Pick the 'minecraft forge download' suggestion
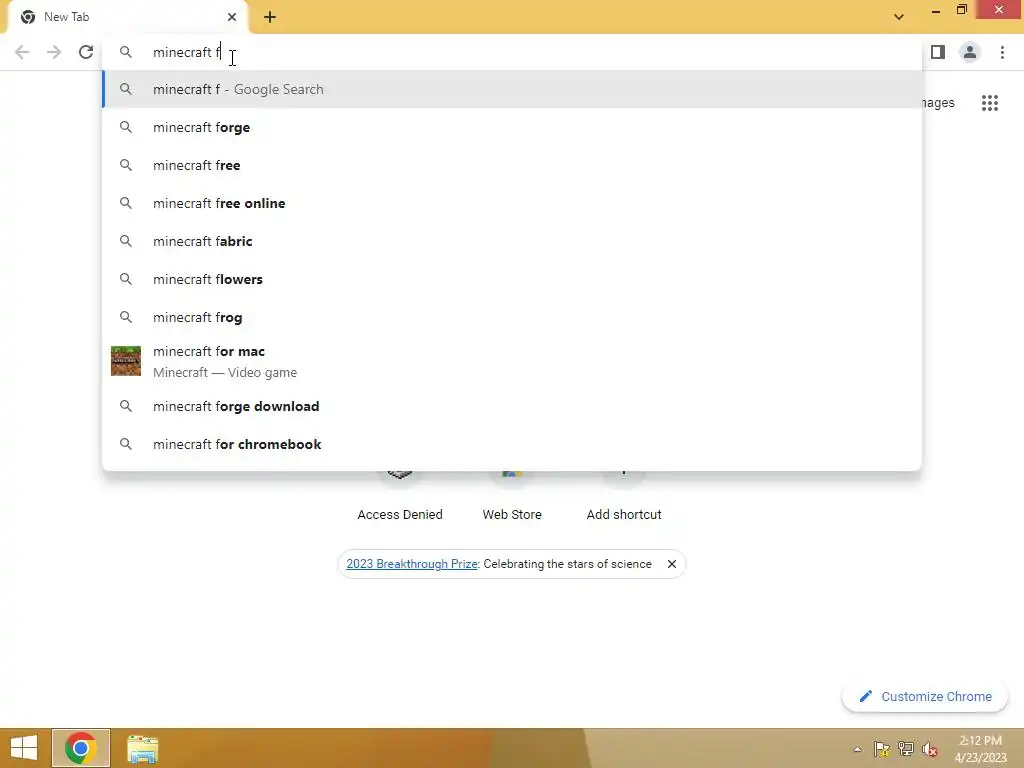Viewport: 1024px width, 768px height. (512, 406)
